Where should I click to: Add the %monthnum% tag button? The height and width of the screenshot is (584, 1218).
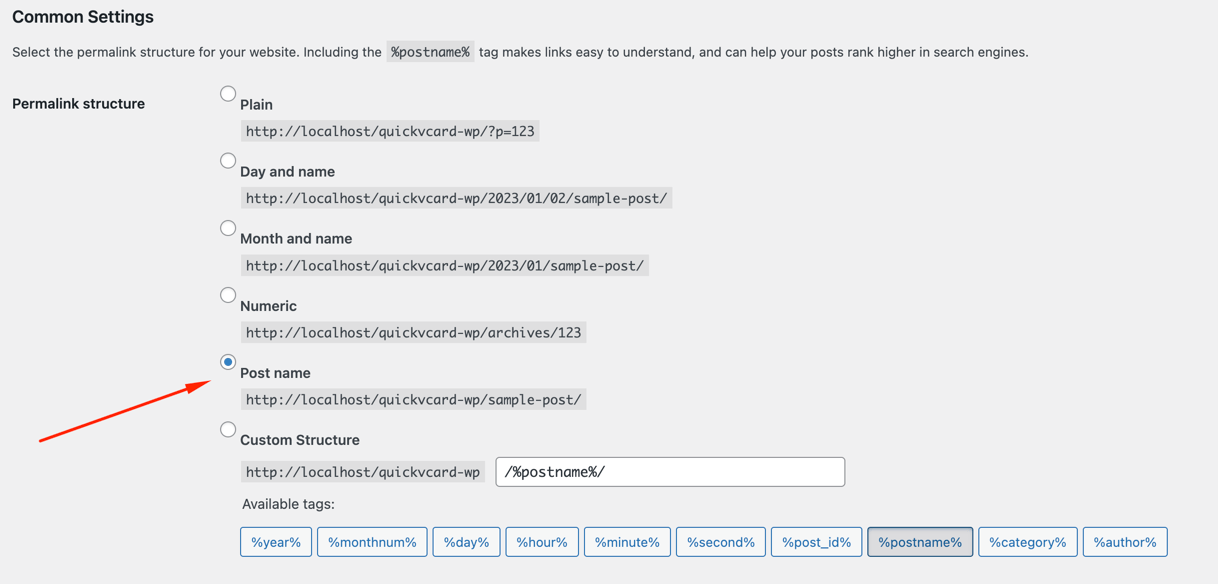coord(372,542)
